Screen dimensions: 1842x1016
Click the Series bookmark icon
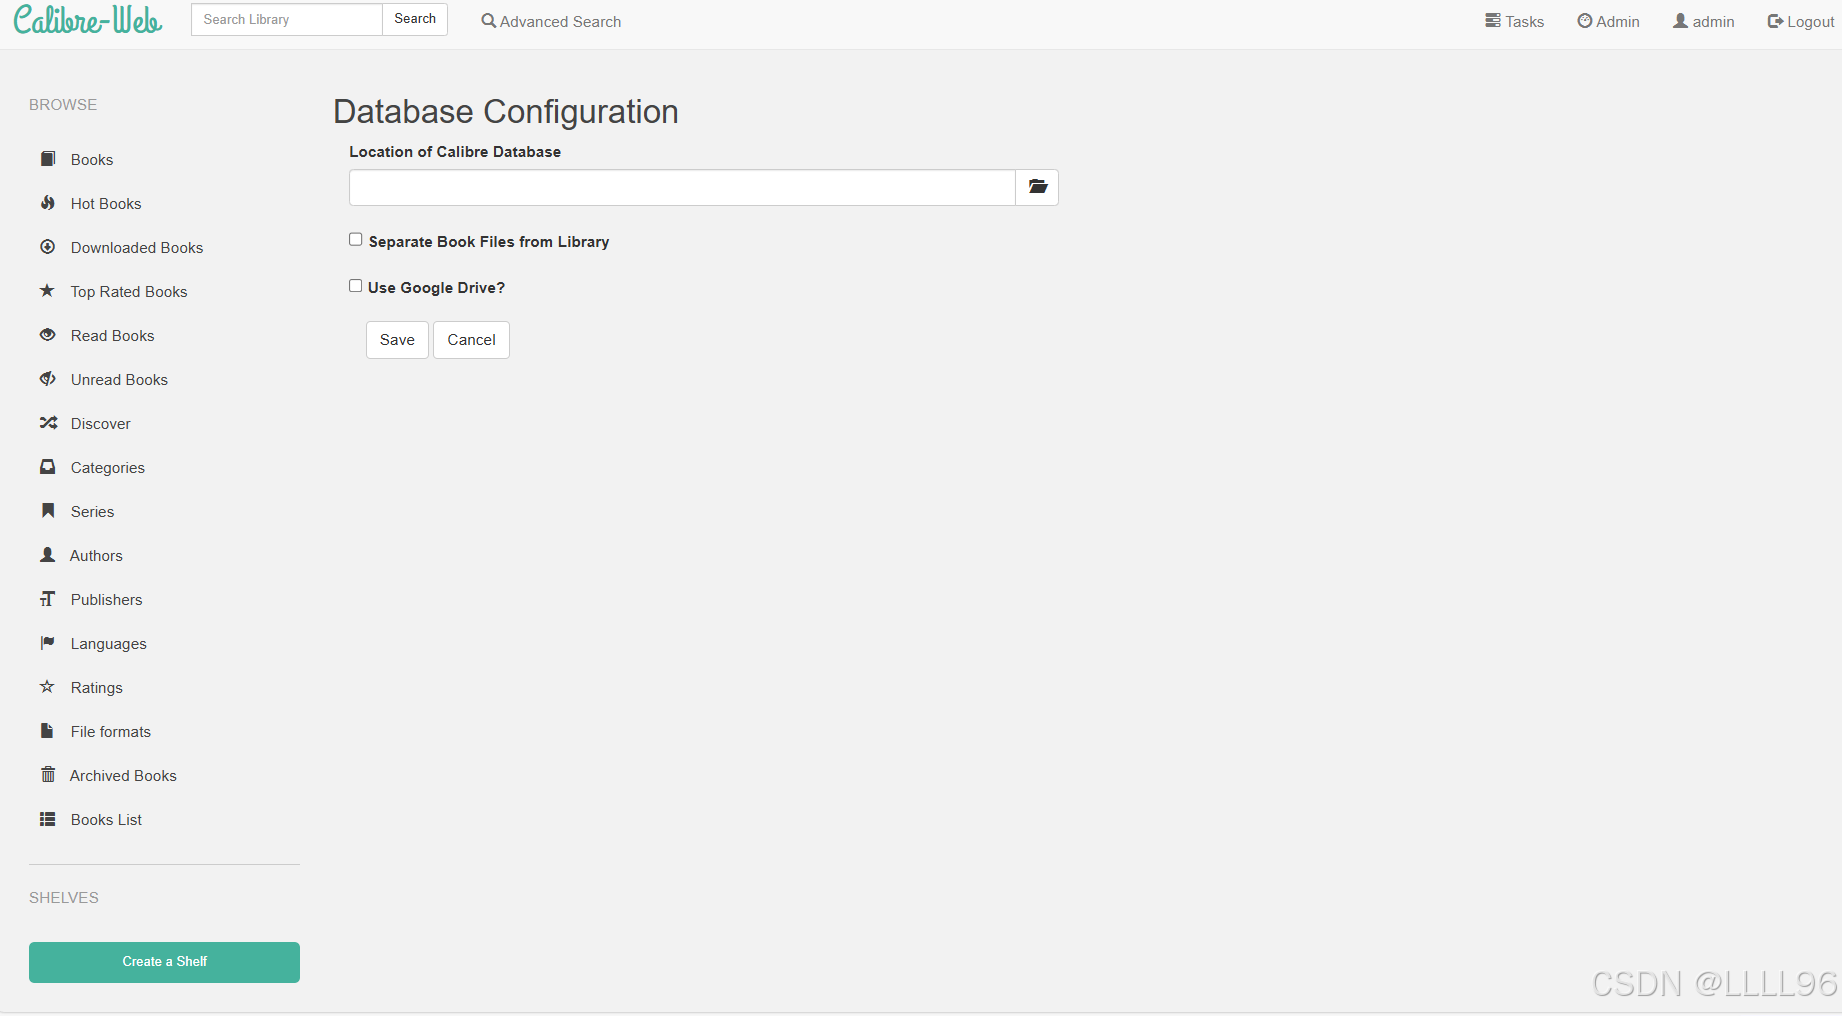(x=47, y=511)
